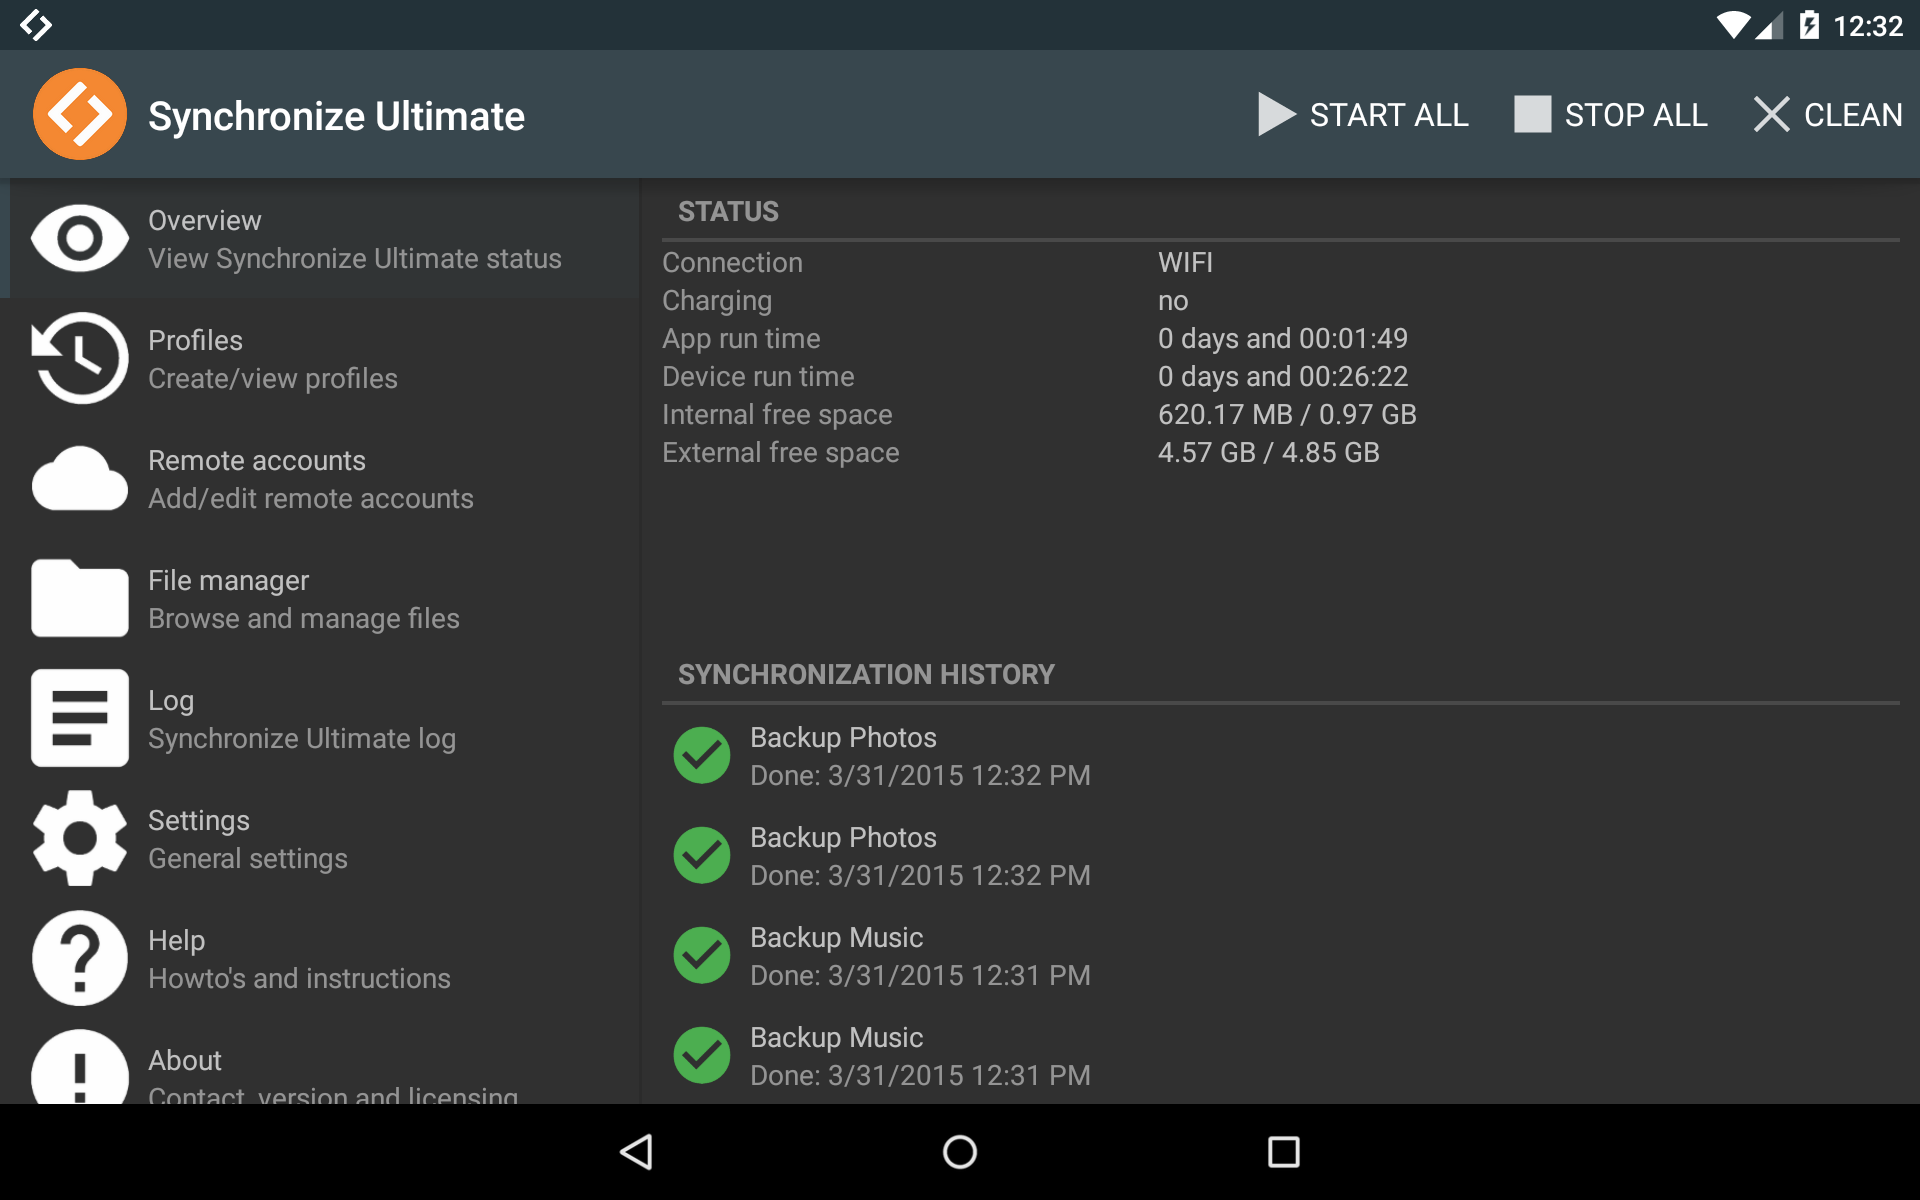The width and height of the screenshot is (1920, 1200).
Task: Tap the 12:32 clock in status bar
Action: (x=1868, y=26)
